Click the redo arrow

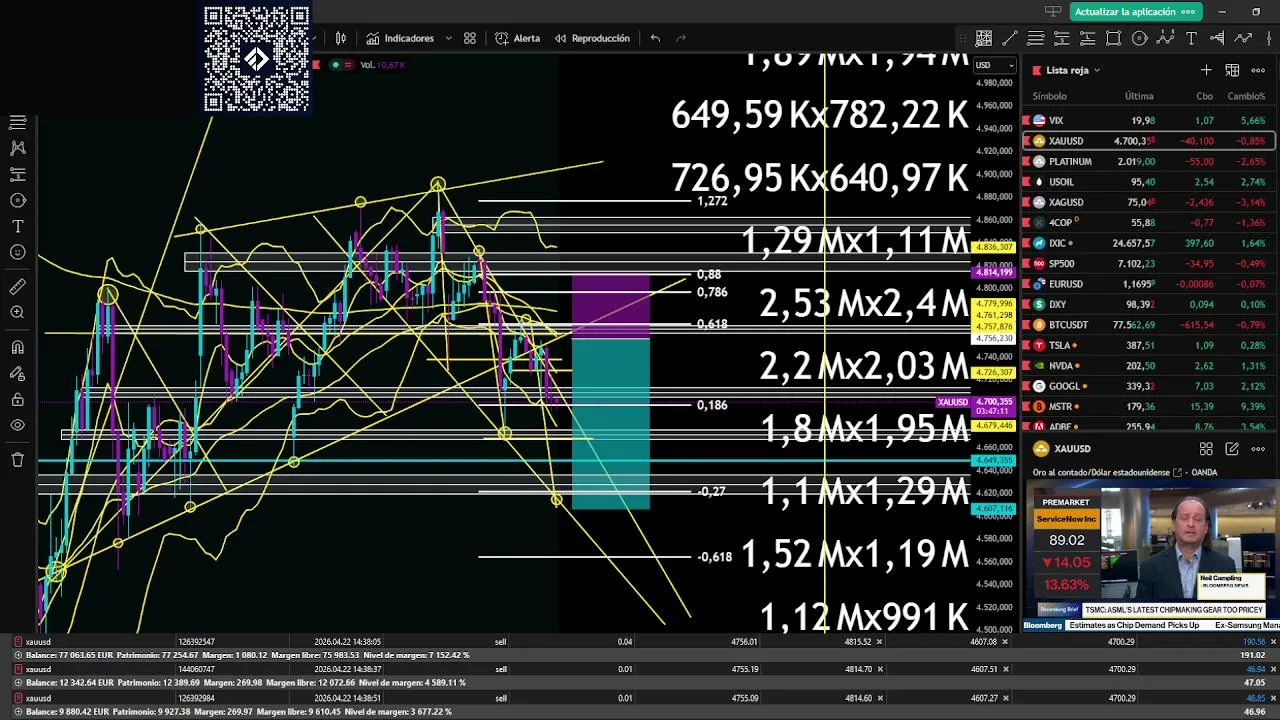pos(681,38)
